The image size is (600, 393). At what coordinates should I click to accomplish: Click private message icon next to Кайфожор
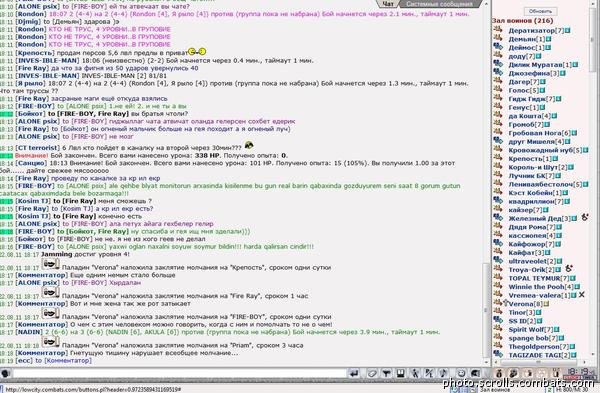tap(498, 244)
